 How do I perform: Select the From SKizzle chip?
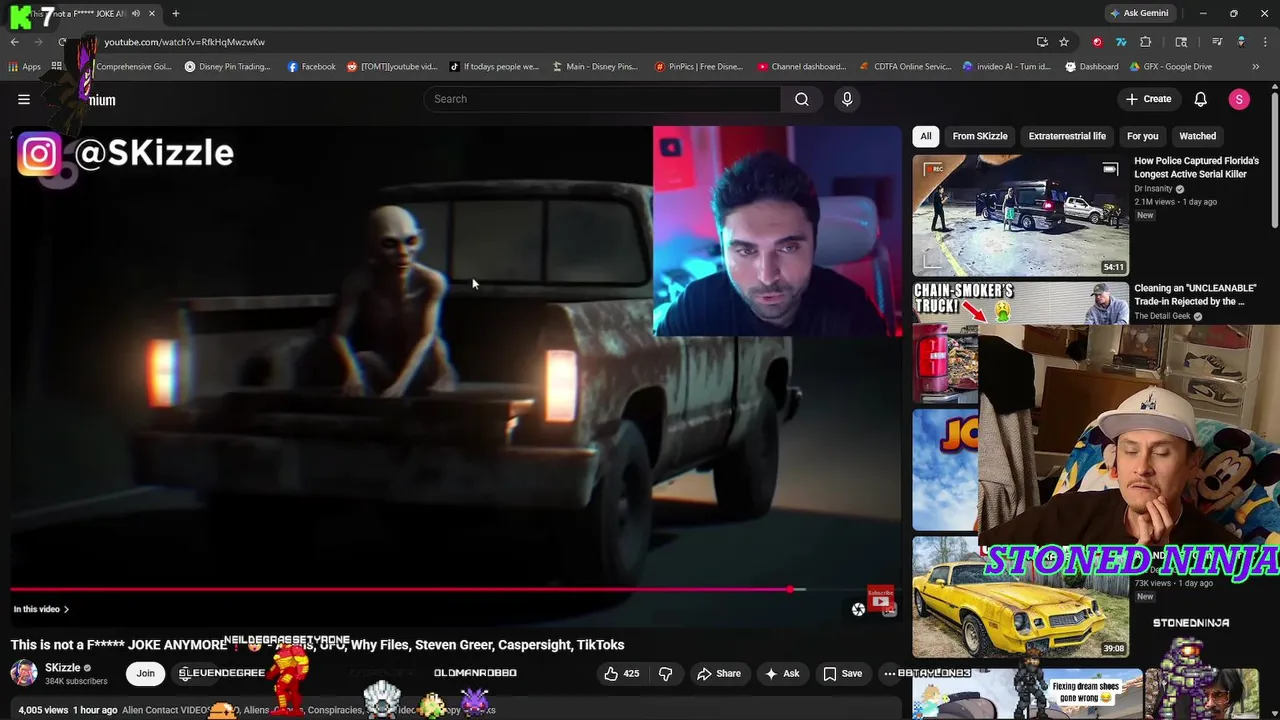pyautogui.click(x=980, y=136)
